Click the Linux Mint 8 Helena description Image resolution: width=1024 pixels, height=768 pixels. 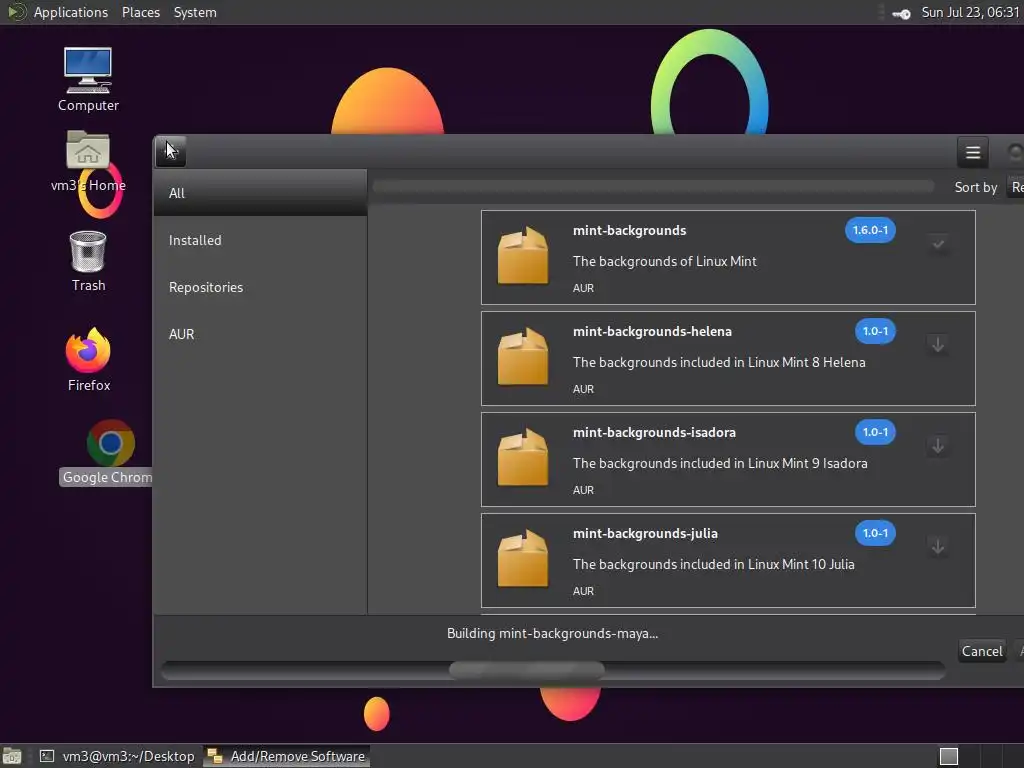point(719,362)
